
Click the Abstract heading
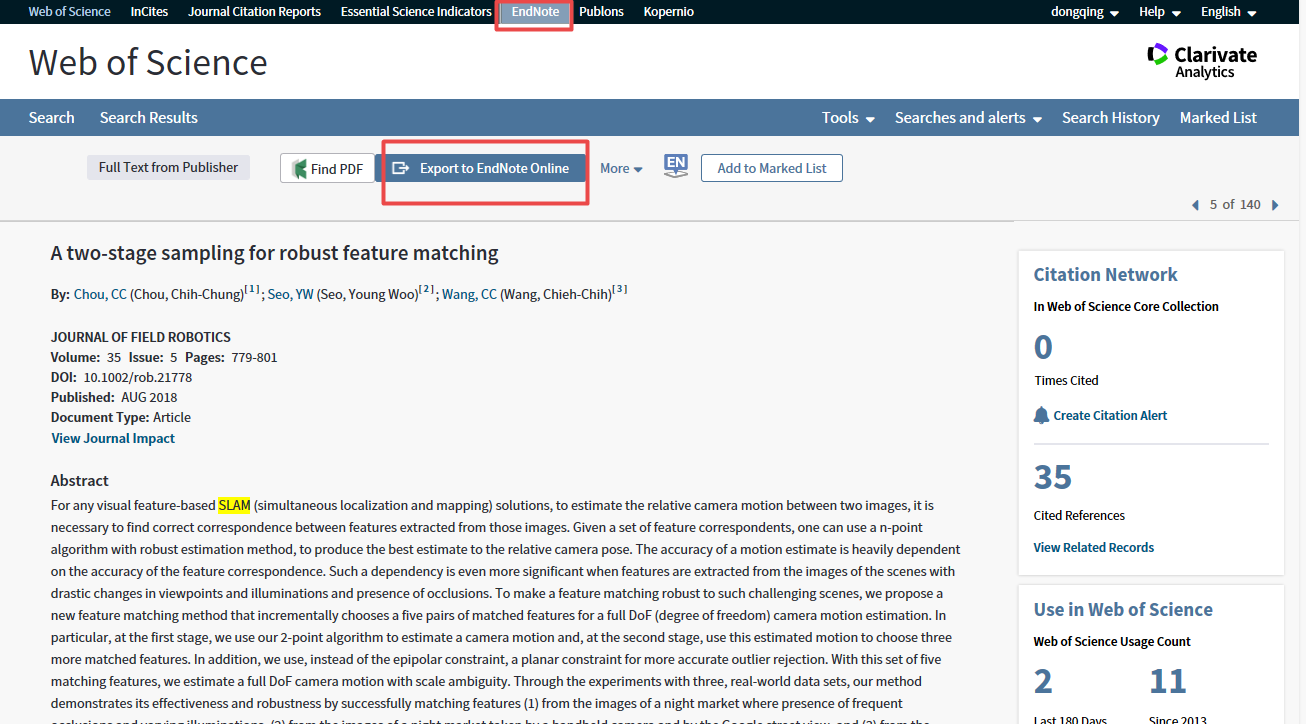click(80, 480)
